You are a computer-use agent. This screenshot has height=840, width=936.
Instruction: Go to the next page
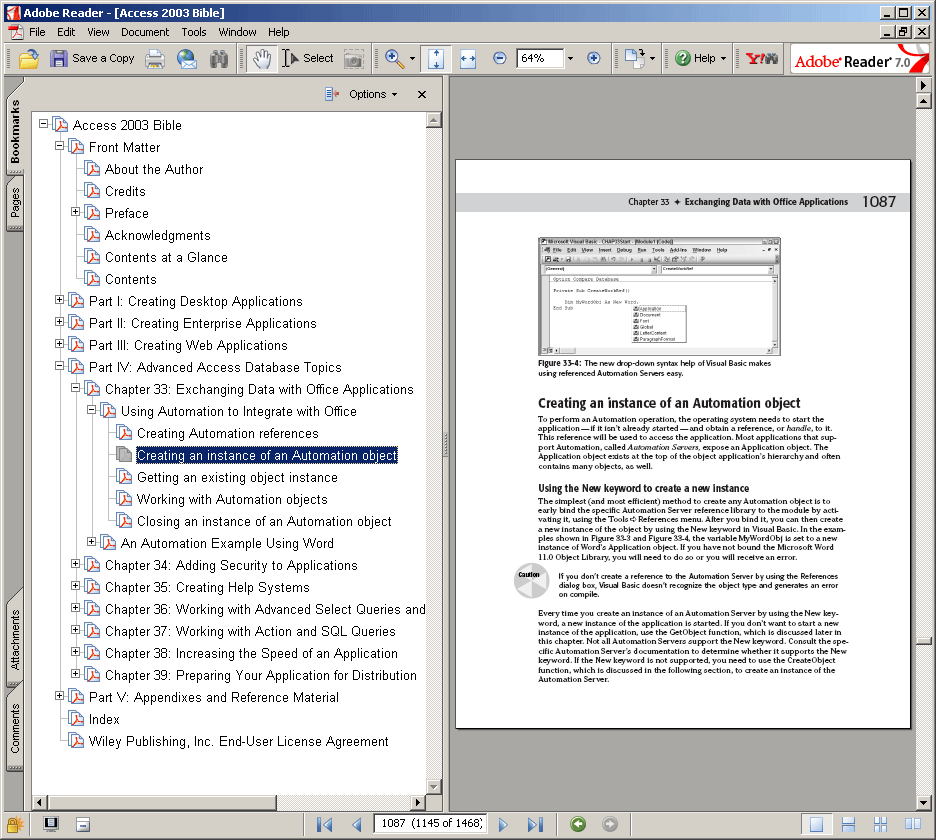[503, 824]
